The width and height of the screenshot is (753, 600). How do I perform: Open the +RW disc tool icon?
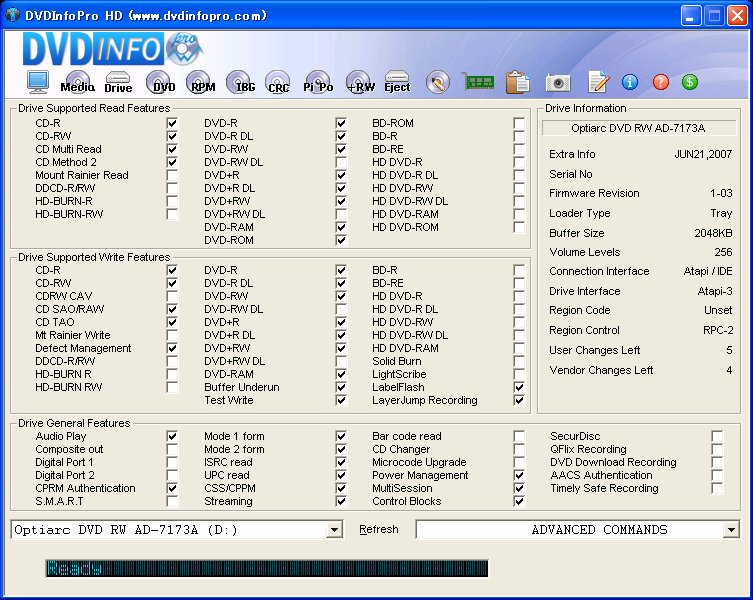(x=360, y=82)
